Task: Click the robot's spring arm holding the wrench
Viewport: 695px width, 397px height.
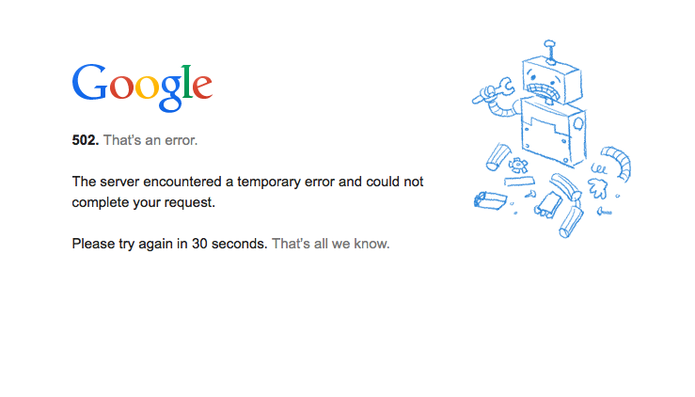Action: pyautogui.click(x=505, y=107)
